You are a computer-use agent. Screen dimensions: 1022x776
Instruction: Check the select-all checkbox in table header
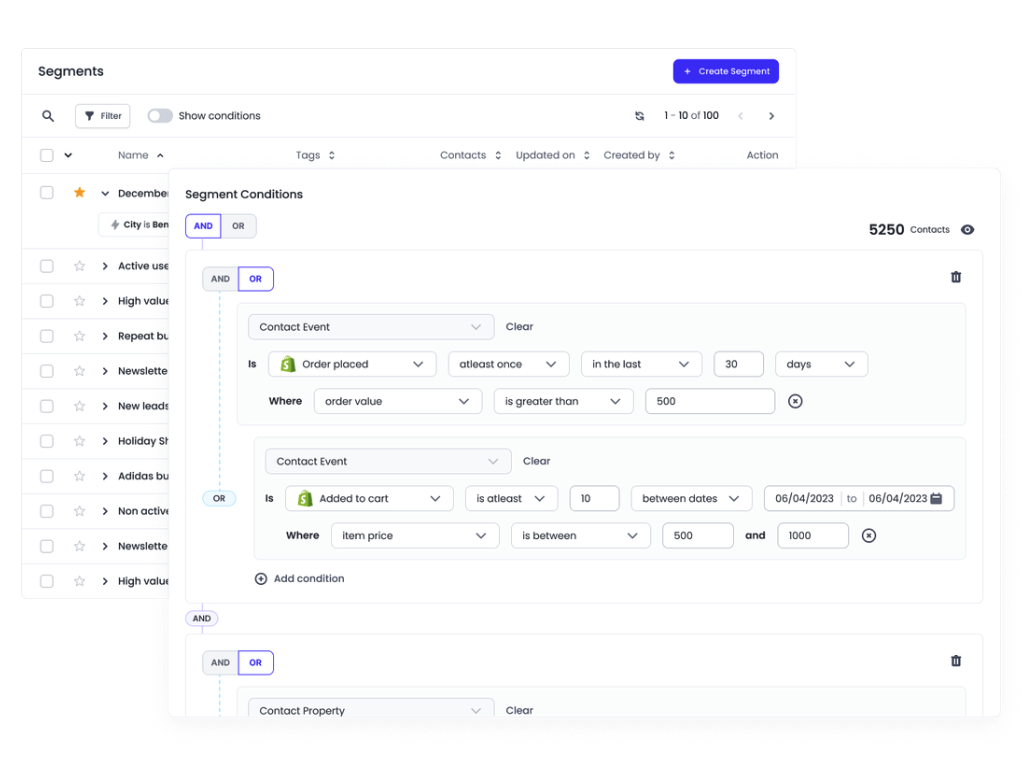coord(47,155)
